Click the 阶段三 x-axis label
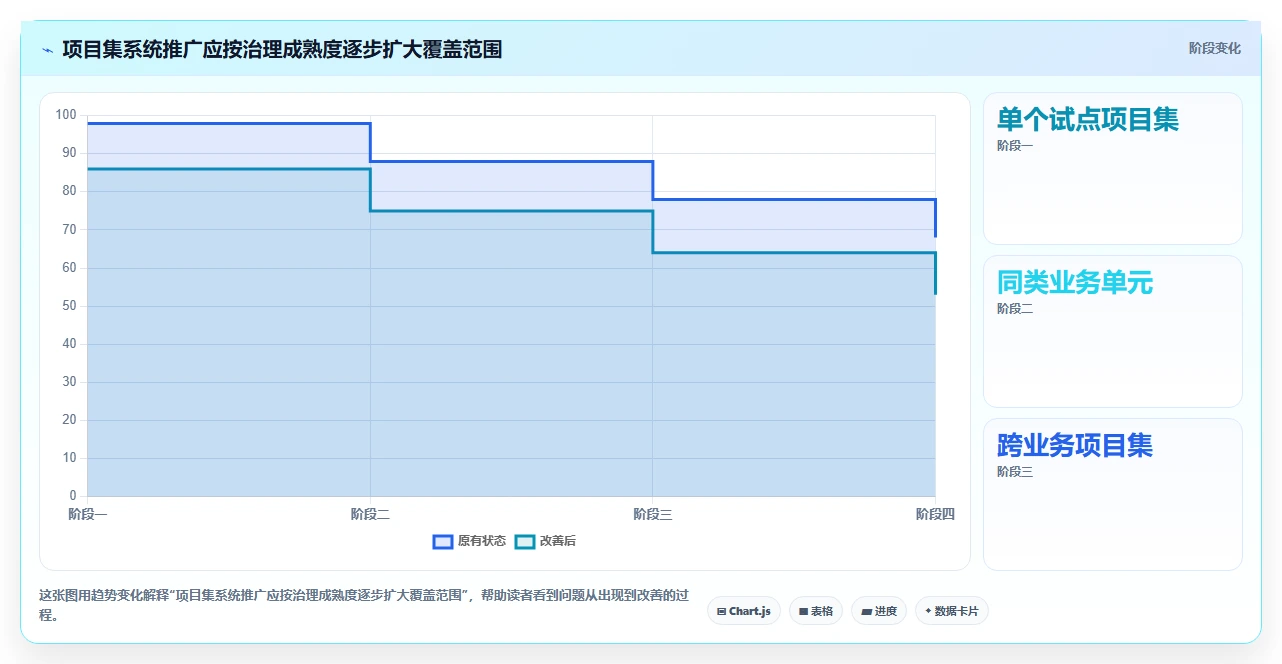The image size is (1282, 664). tap(653, 514)
